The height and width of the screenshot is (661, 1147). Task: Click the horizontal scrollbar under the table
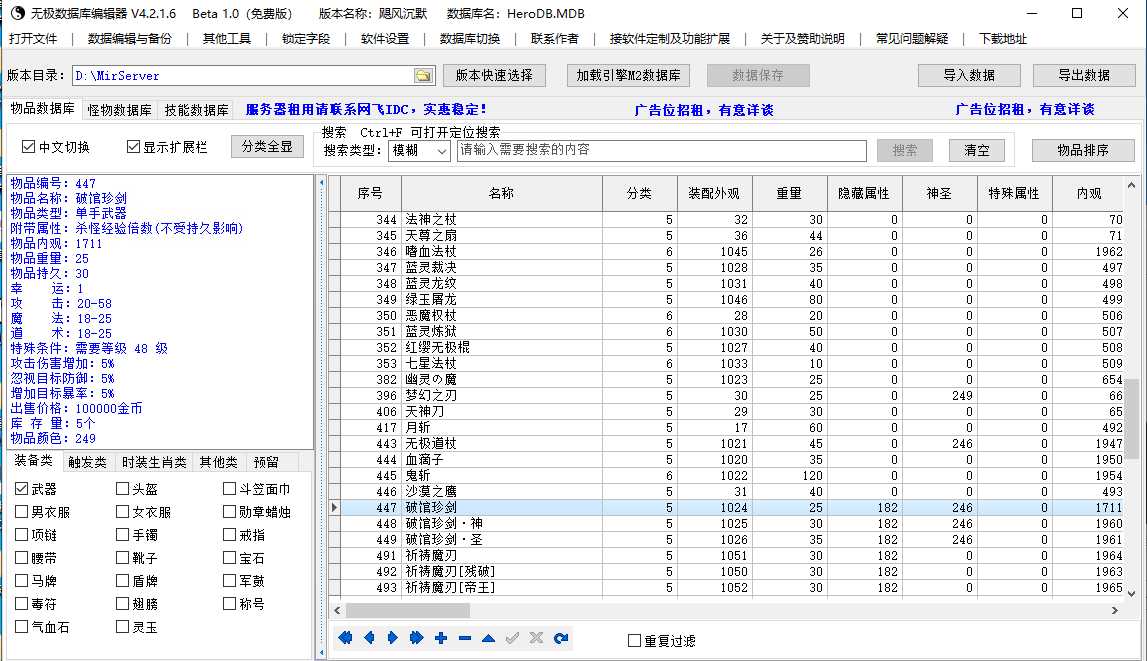[700, 609]
